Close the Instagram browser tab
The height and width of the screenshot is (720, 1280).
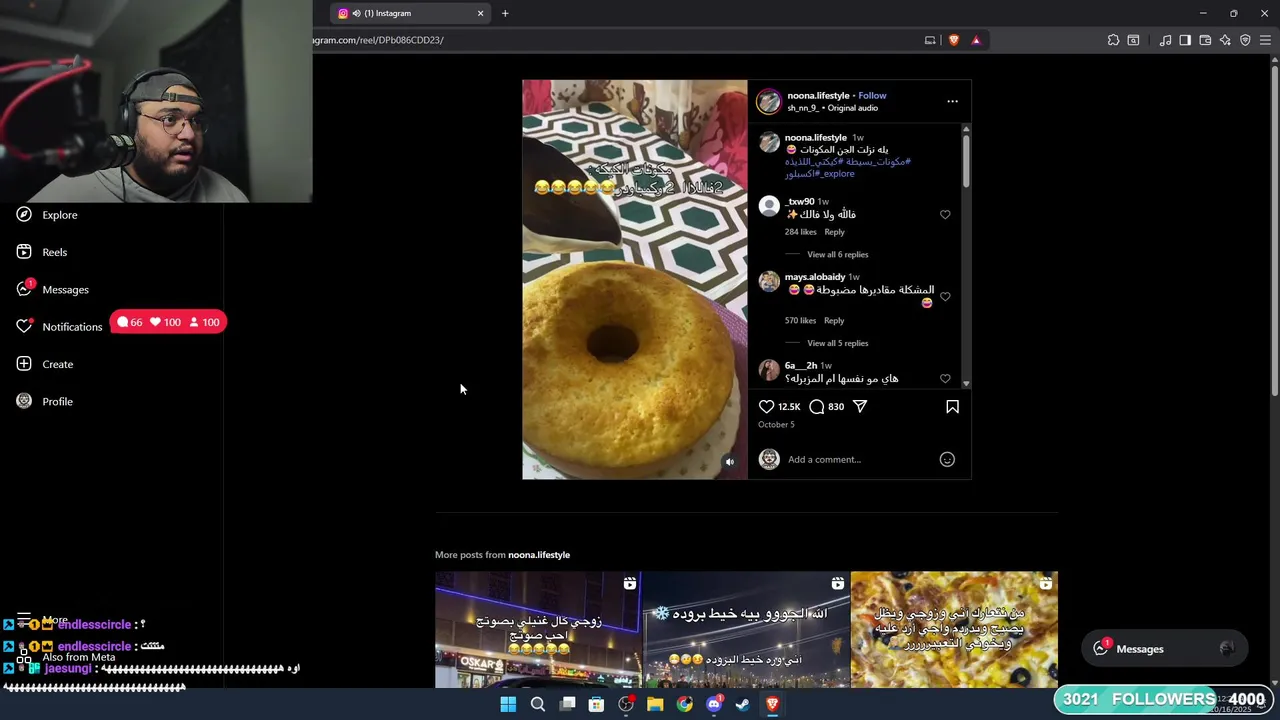click(480, 13)
